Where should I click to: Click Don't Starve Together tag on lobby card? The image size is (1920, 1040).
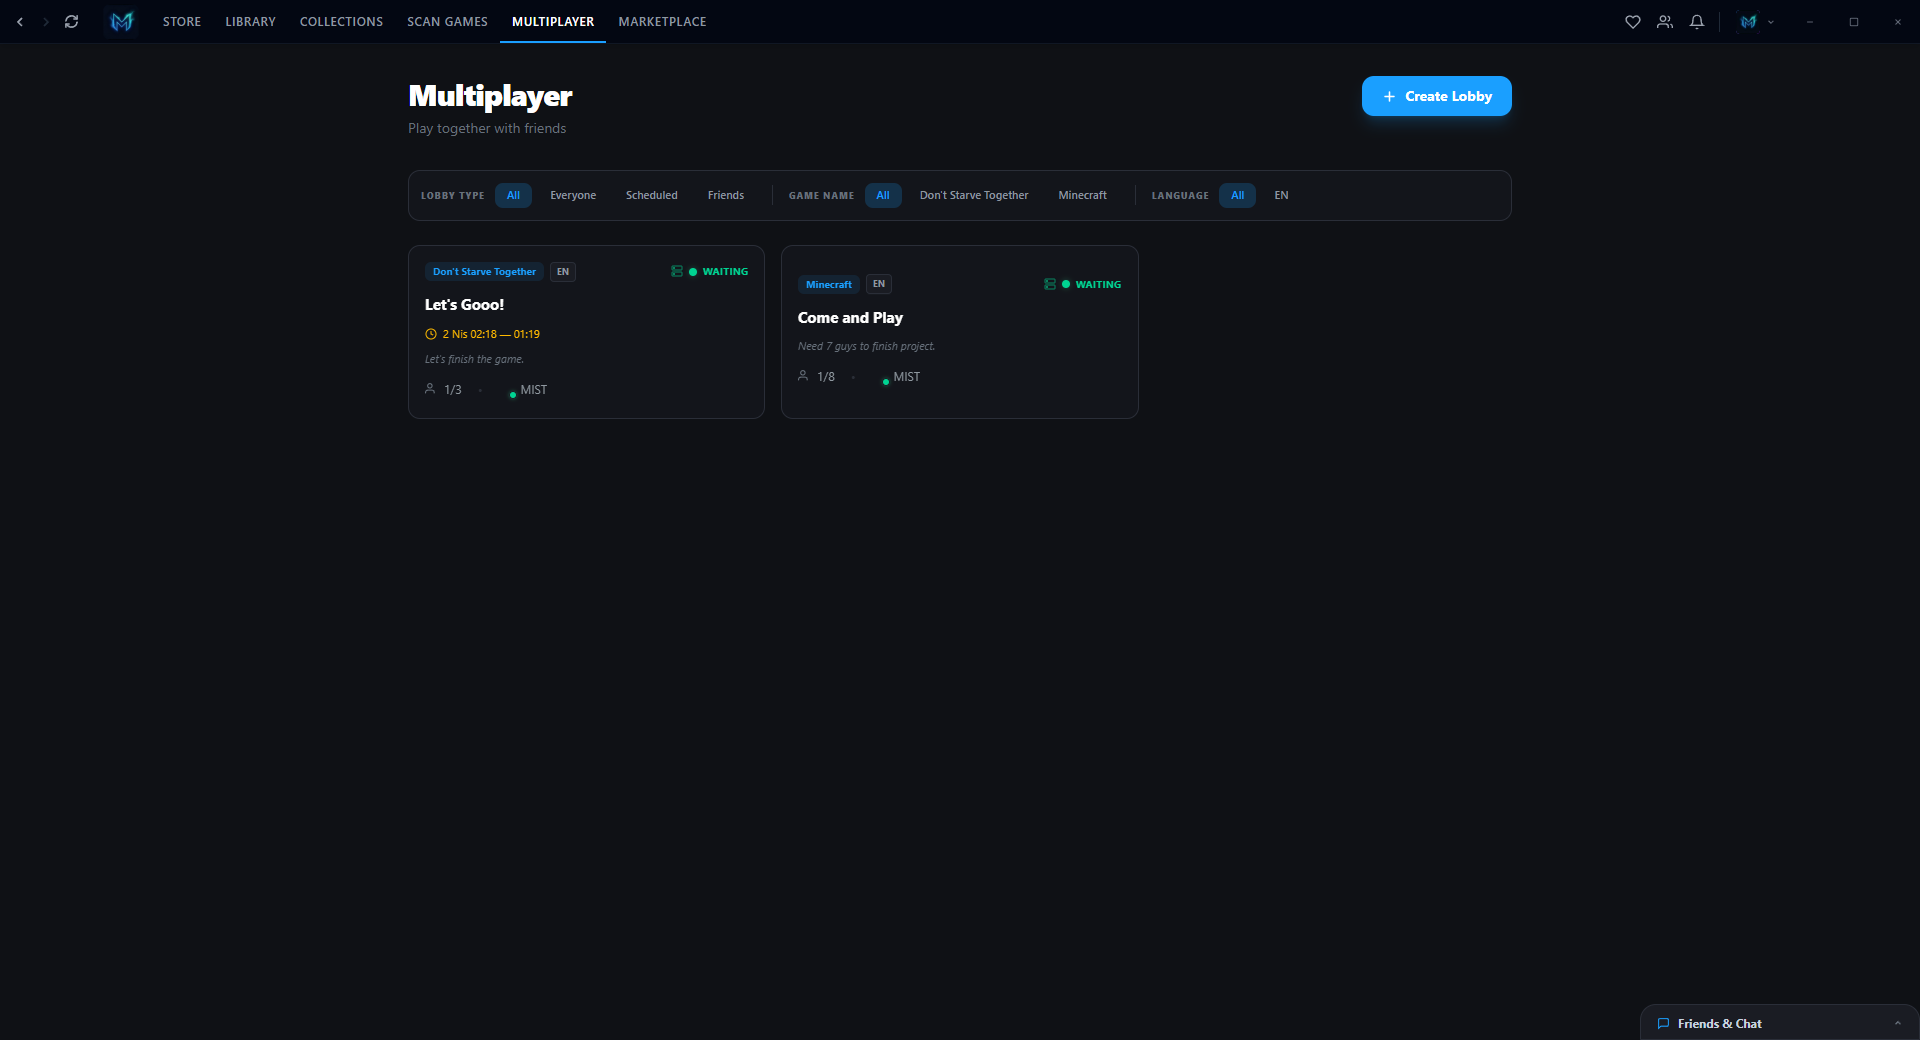point(484,272)
